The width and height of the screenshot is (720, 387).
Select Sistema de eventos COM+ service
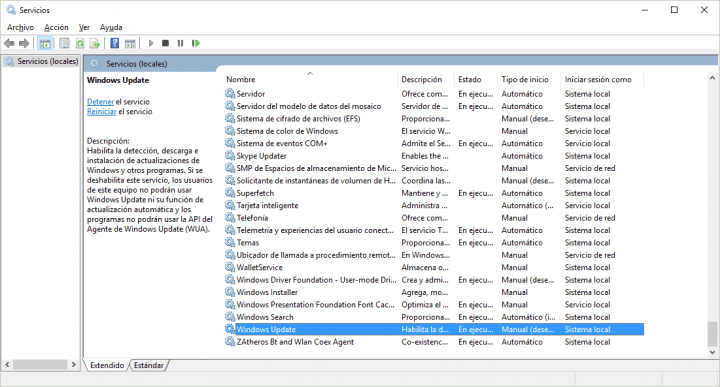coord(434,143)
